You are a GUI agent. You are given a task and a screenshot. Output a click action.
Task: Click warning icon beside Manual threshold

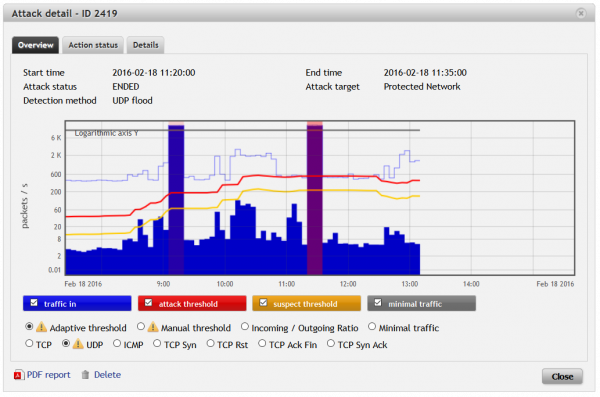pos(153,327)
